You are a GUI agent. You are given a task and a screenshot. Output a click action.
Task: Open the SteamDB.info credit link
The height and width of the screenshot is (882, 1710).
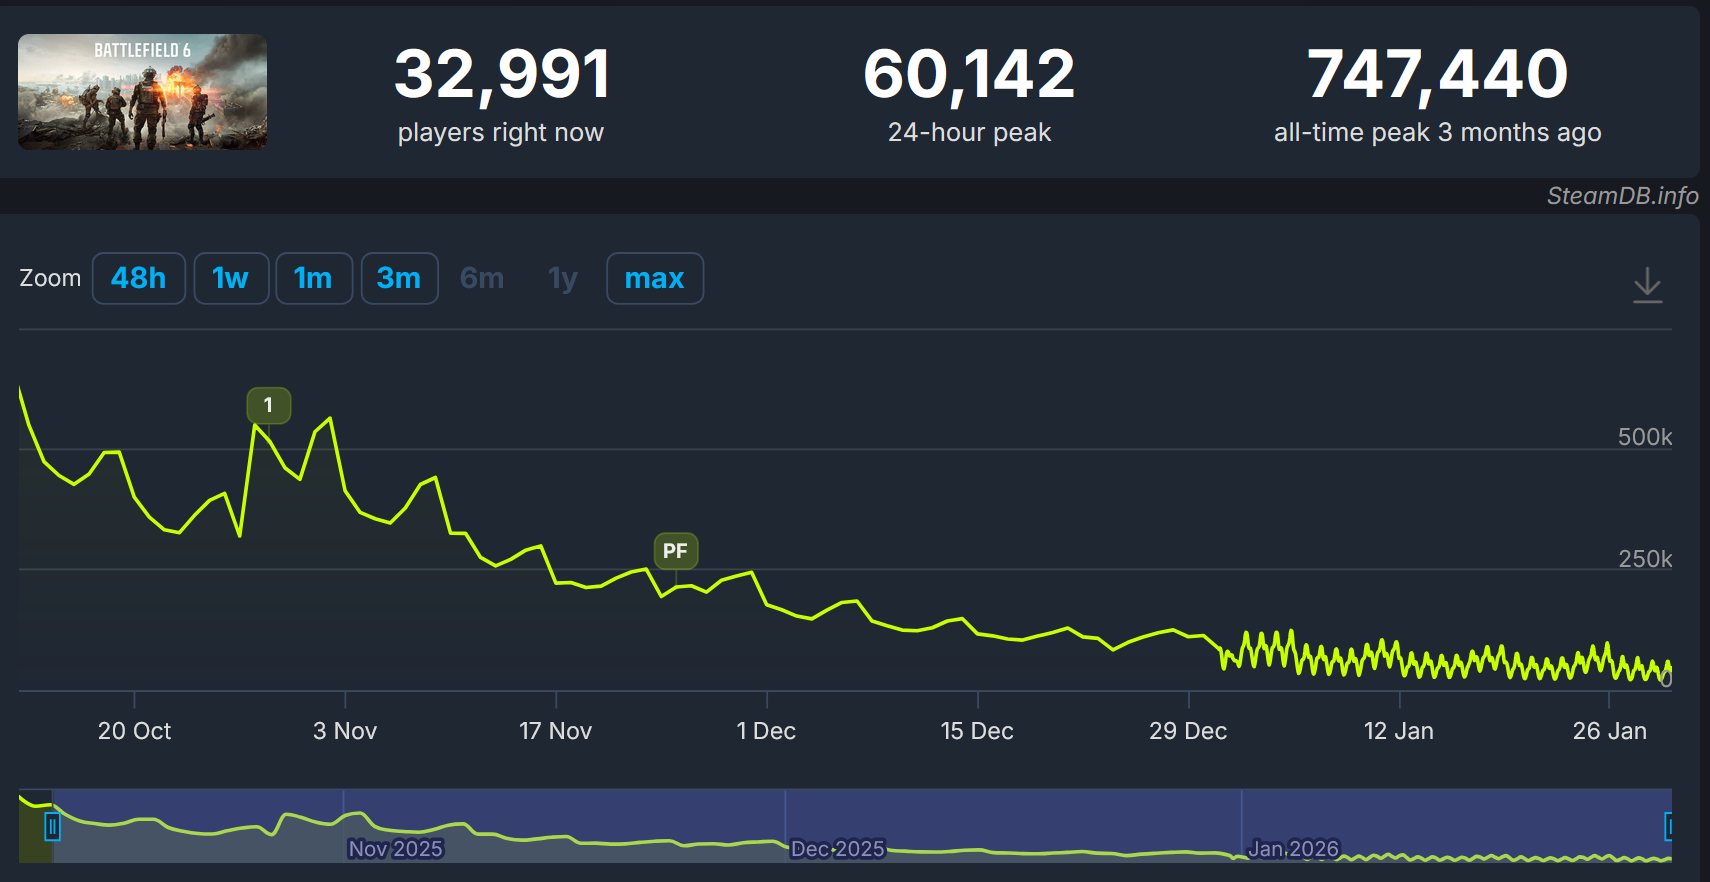tap(1622, 196)
